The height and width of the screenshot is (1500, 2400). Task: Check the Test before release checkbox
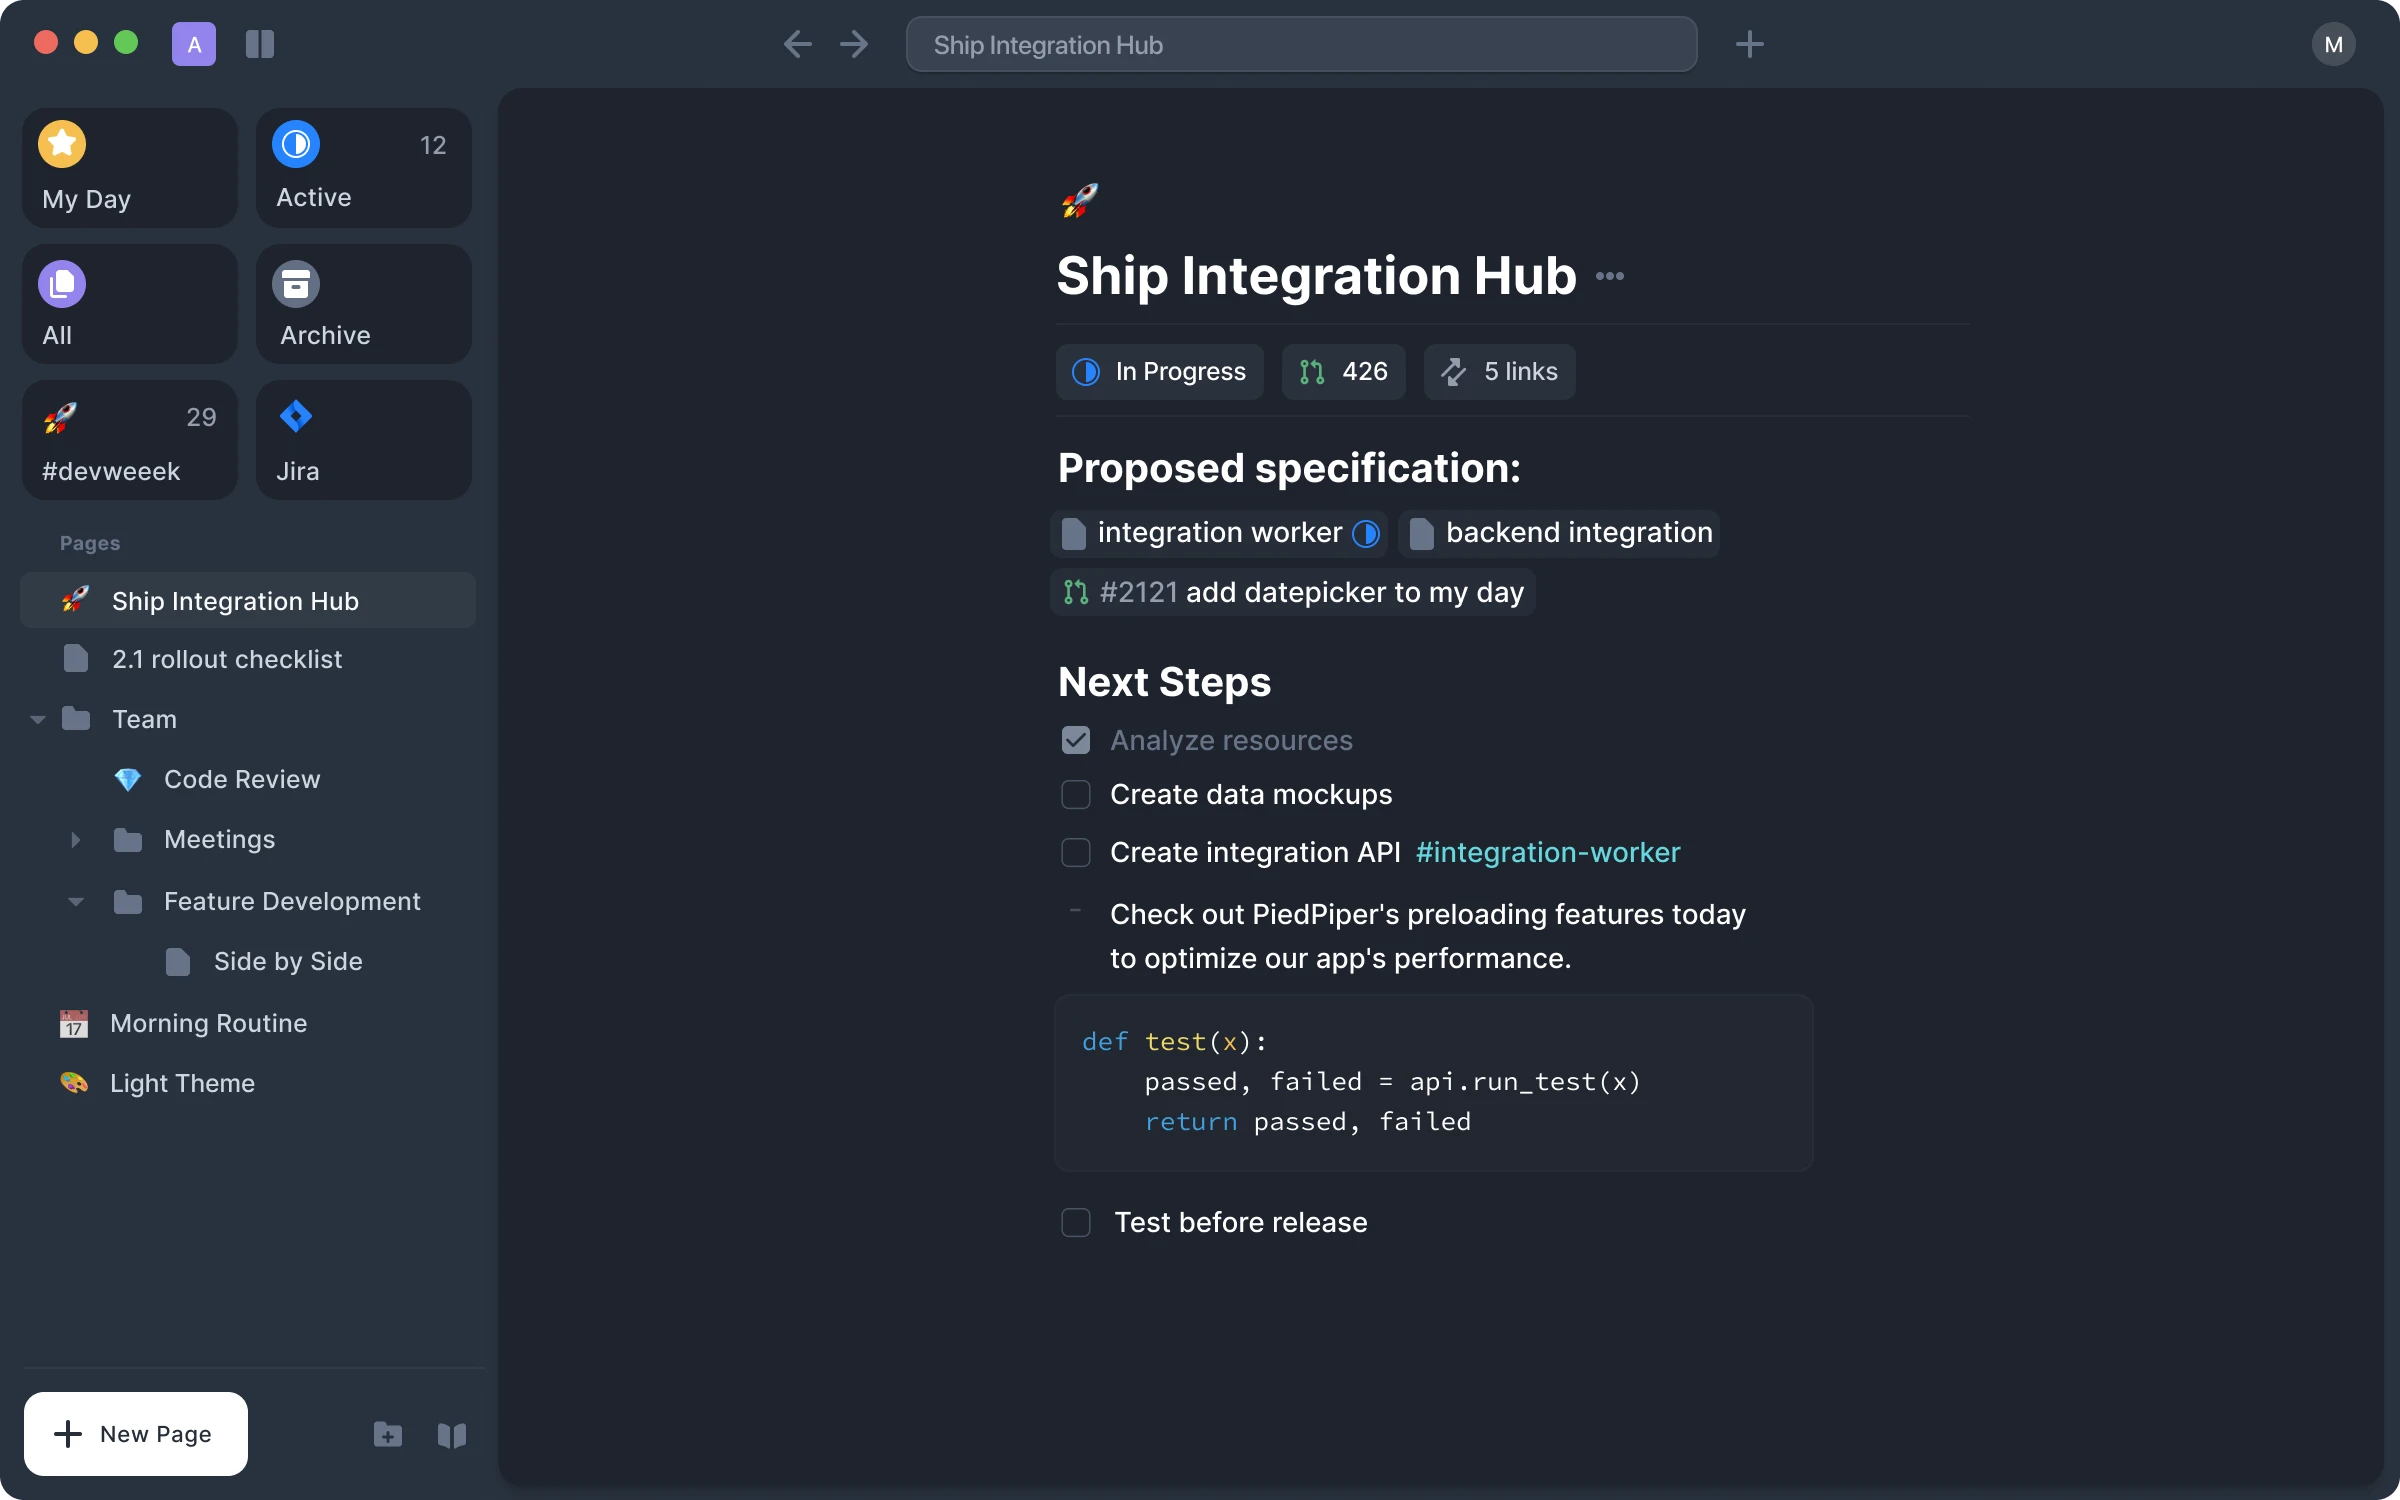point(1076,1222)
